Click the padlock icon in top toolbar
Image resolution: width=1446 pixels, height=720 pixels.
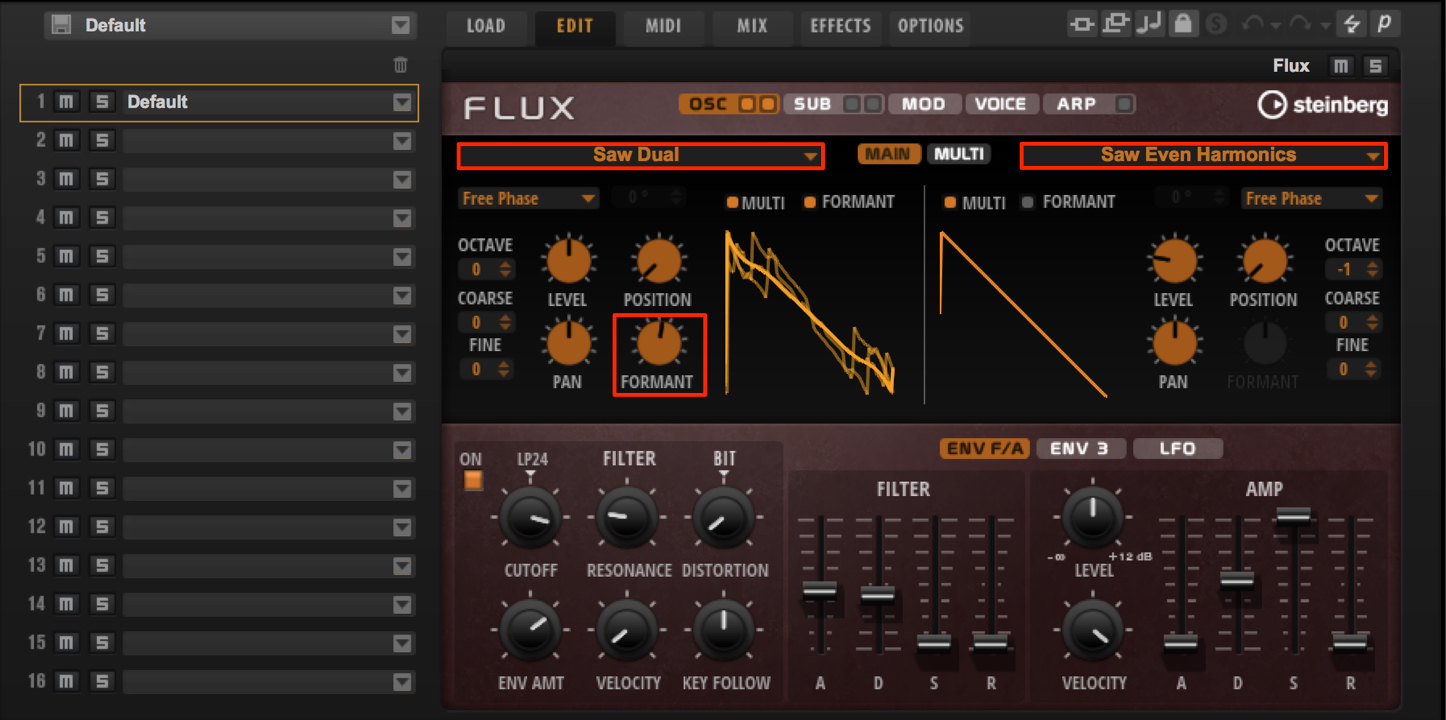tap(1182, 24)
